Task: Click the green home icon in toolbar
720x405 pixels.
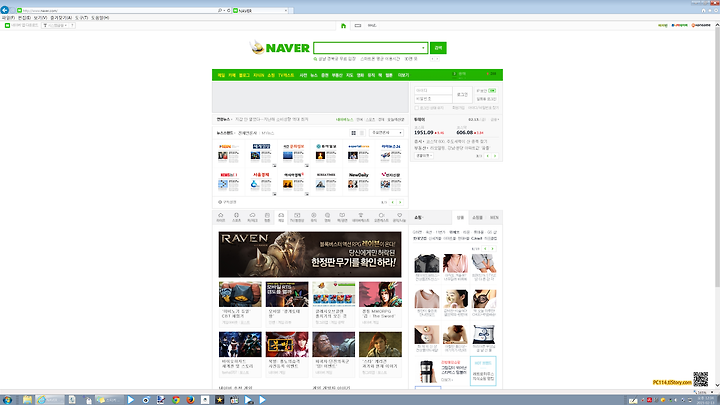Action: click(343, 26)
